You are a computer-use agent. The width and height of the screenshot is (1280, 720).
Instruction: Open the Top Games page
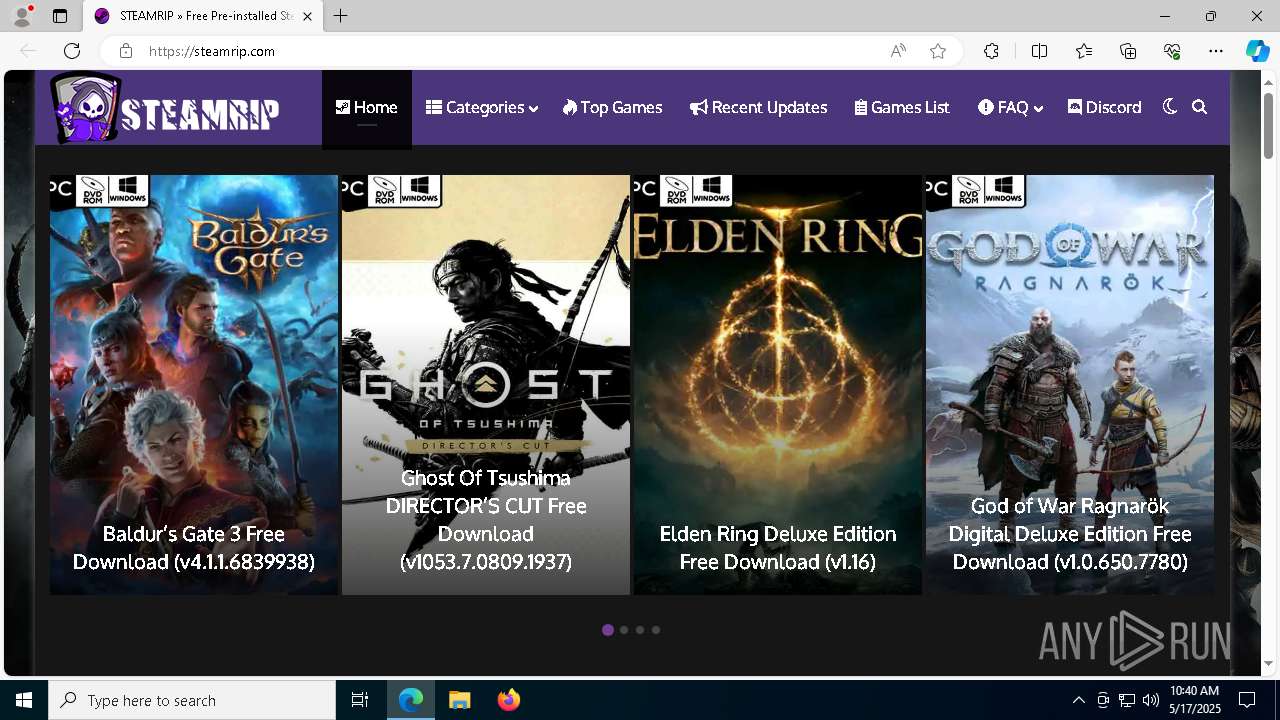coord(612,107)
